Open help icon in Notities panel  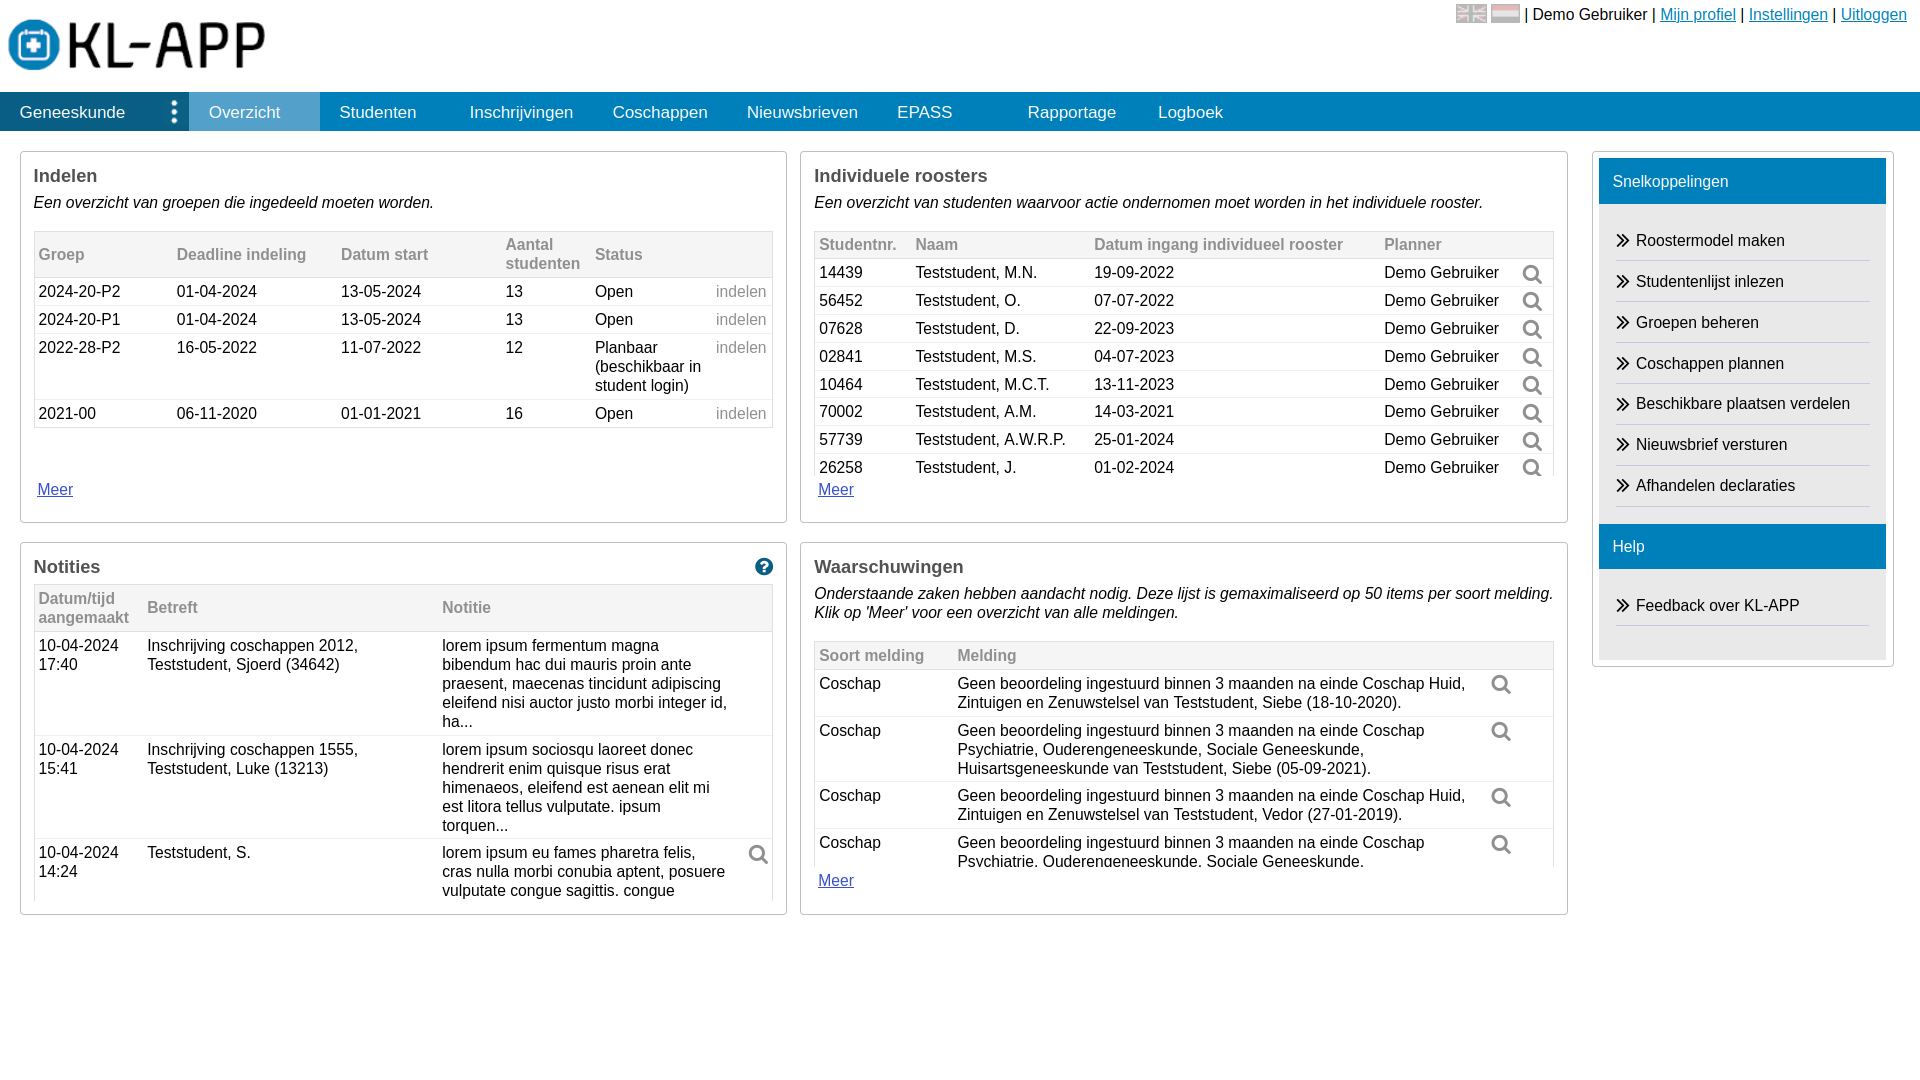pos(764,567)
